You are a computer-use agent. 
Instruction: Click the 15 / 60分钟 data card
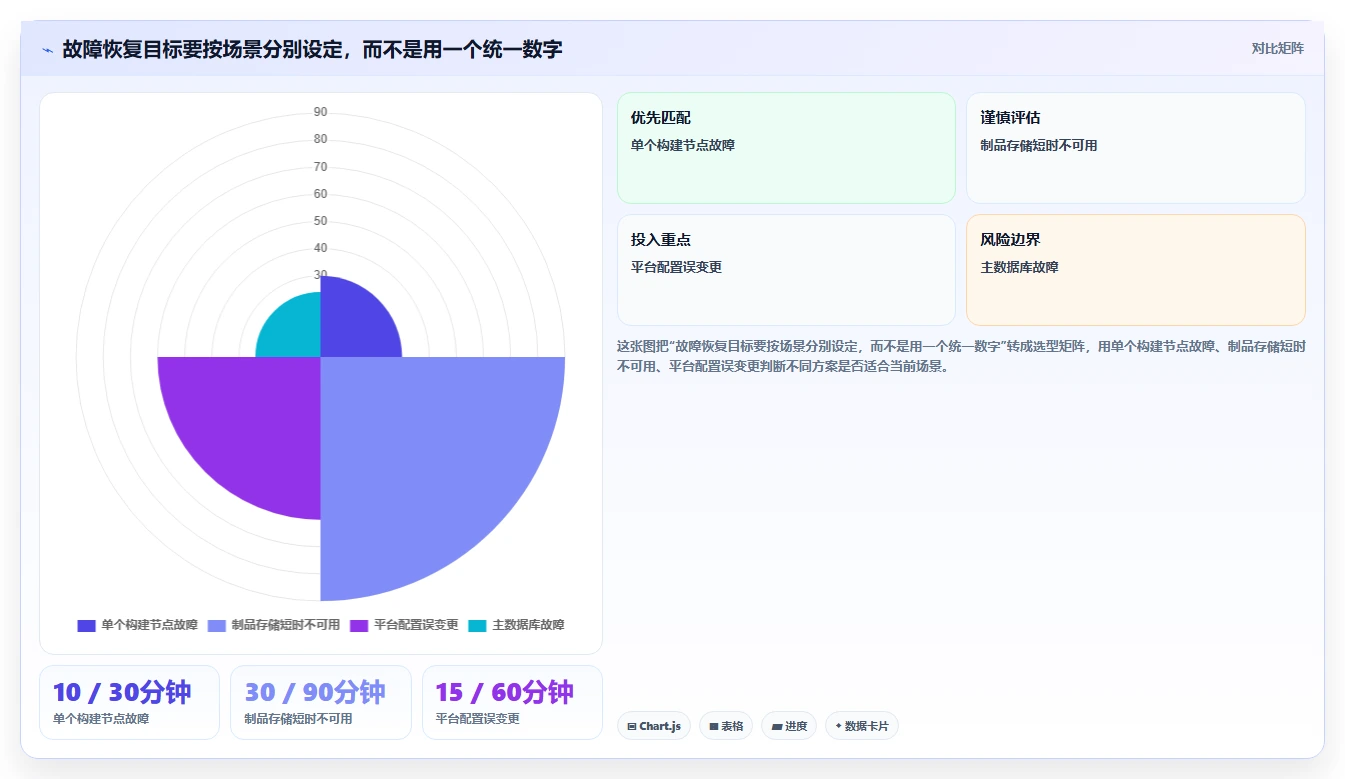(x=512, y=702)
